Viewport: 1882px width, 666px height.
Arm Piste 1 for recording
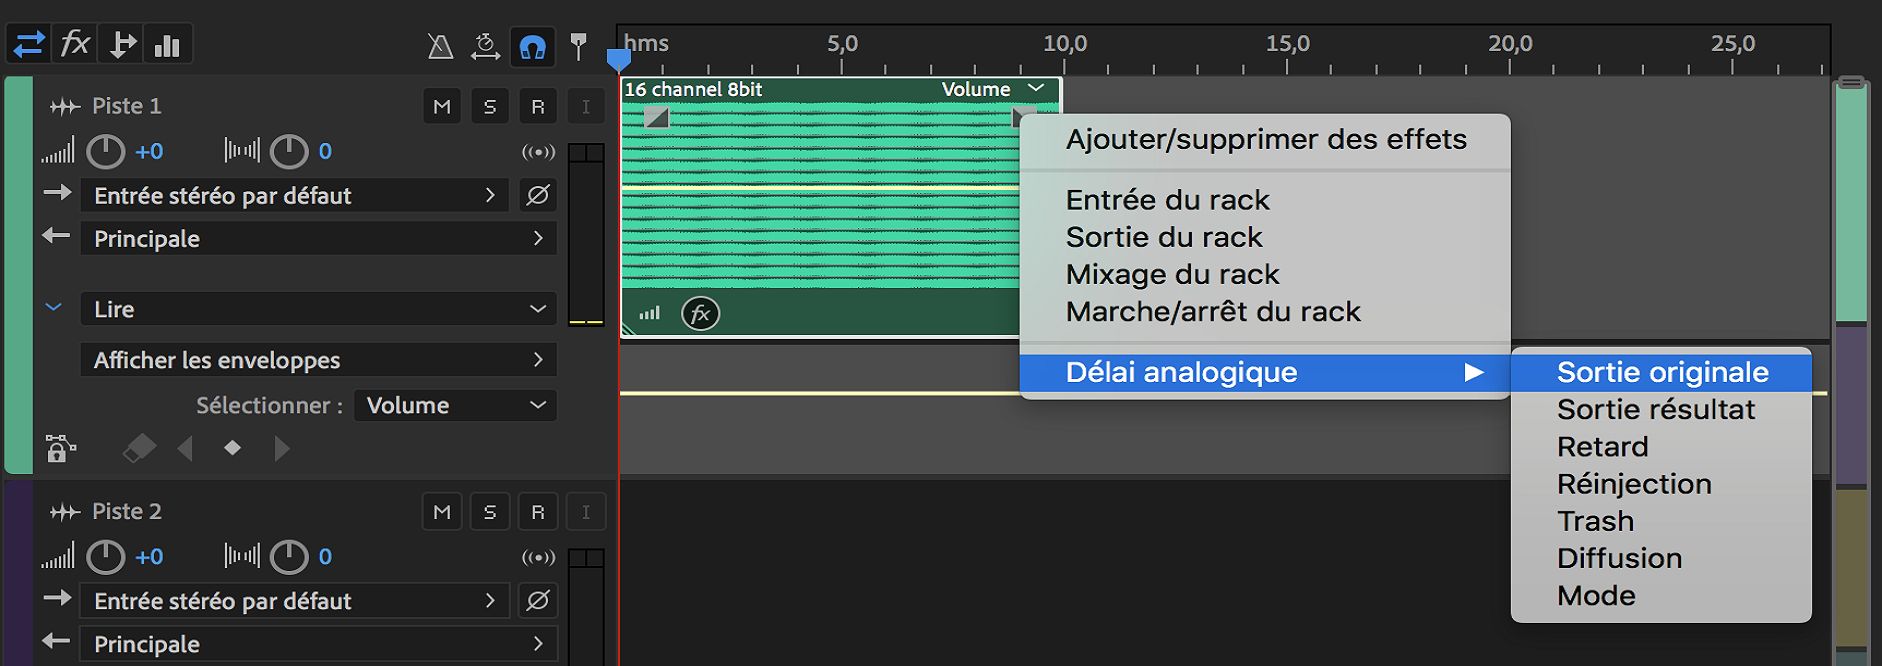pyautogui.click(x=538, y=107)
